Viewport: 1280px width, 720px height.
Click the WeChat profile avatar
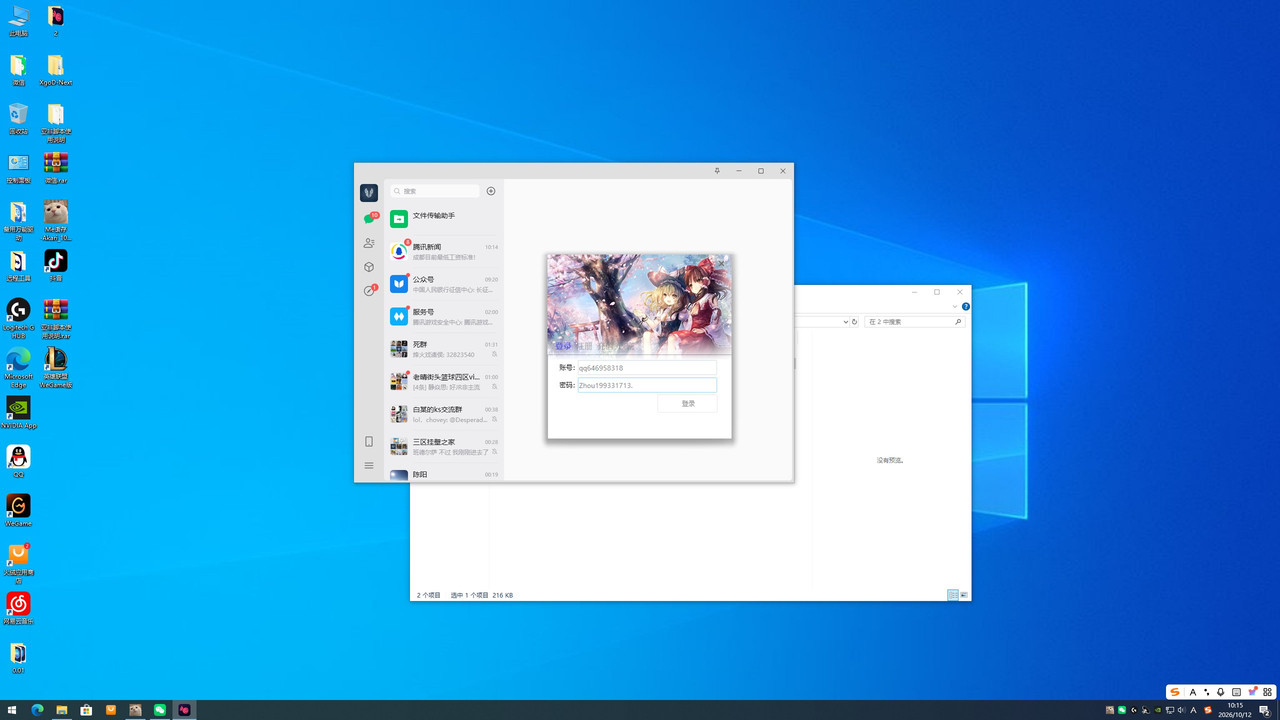pos(369,192)
